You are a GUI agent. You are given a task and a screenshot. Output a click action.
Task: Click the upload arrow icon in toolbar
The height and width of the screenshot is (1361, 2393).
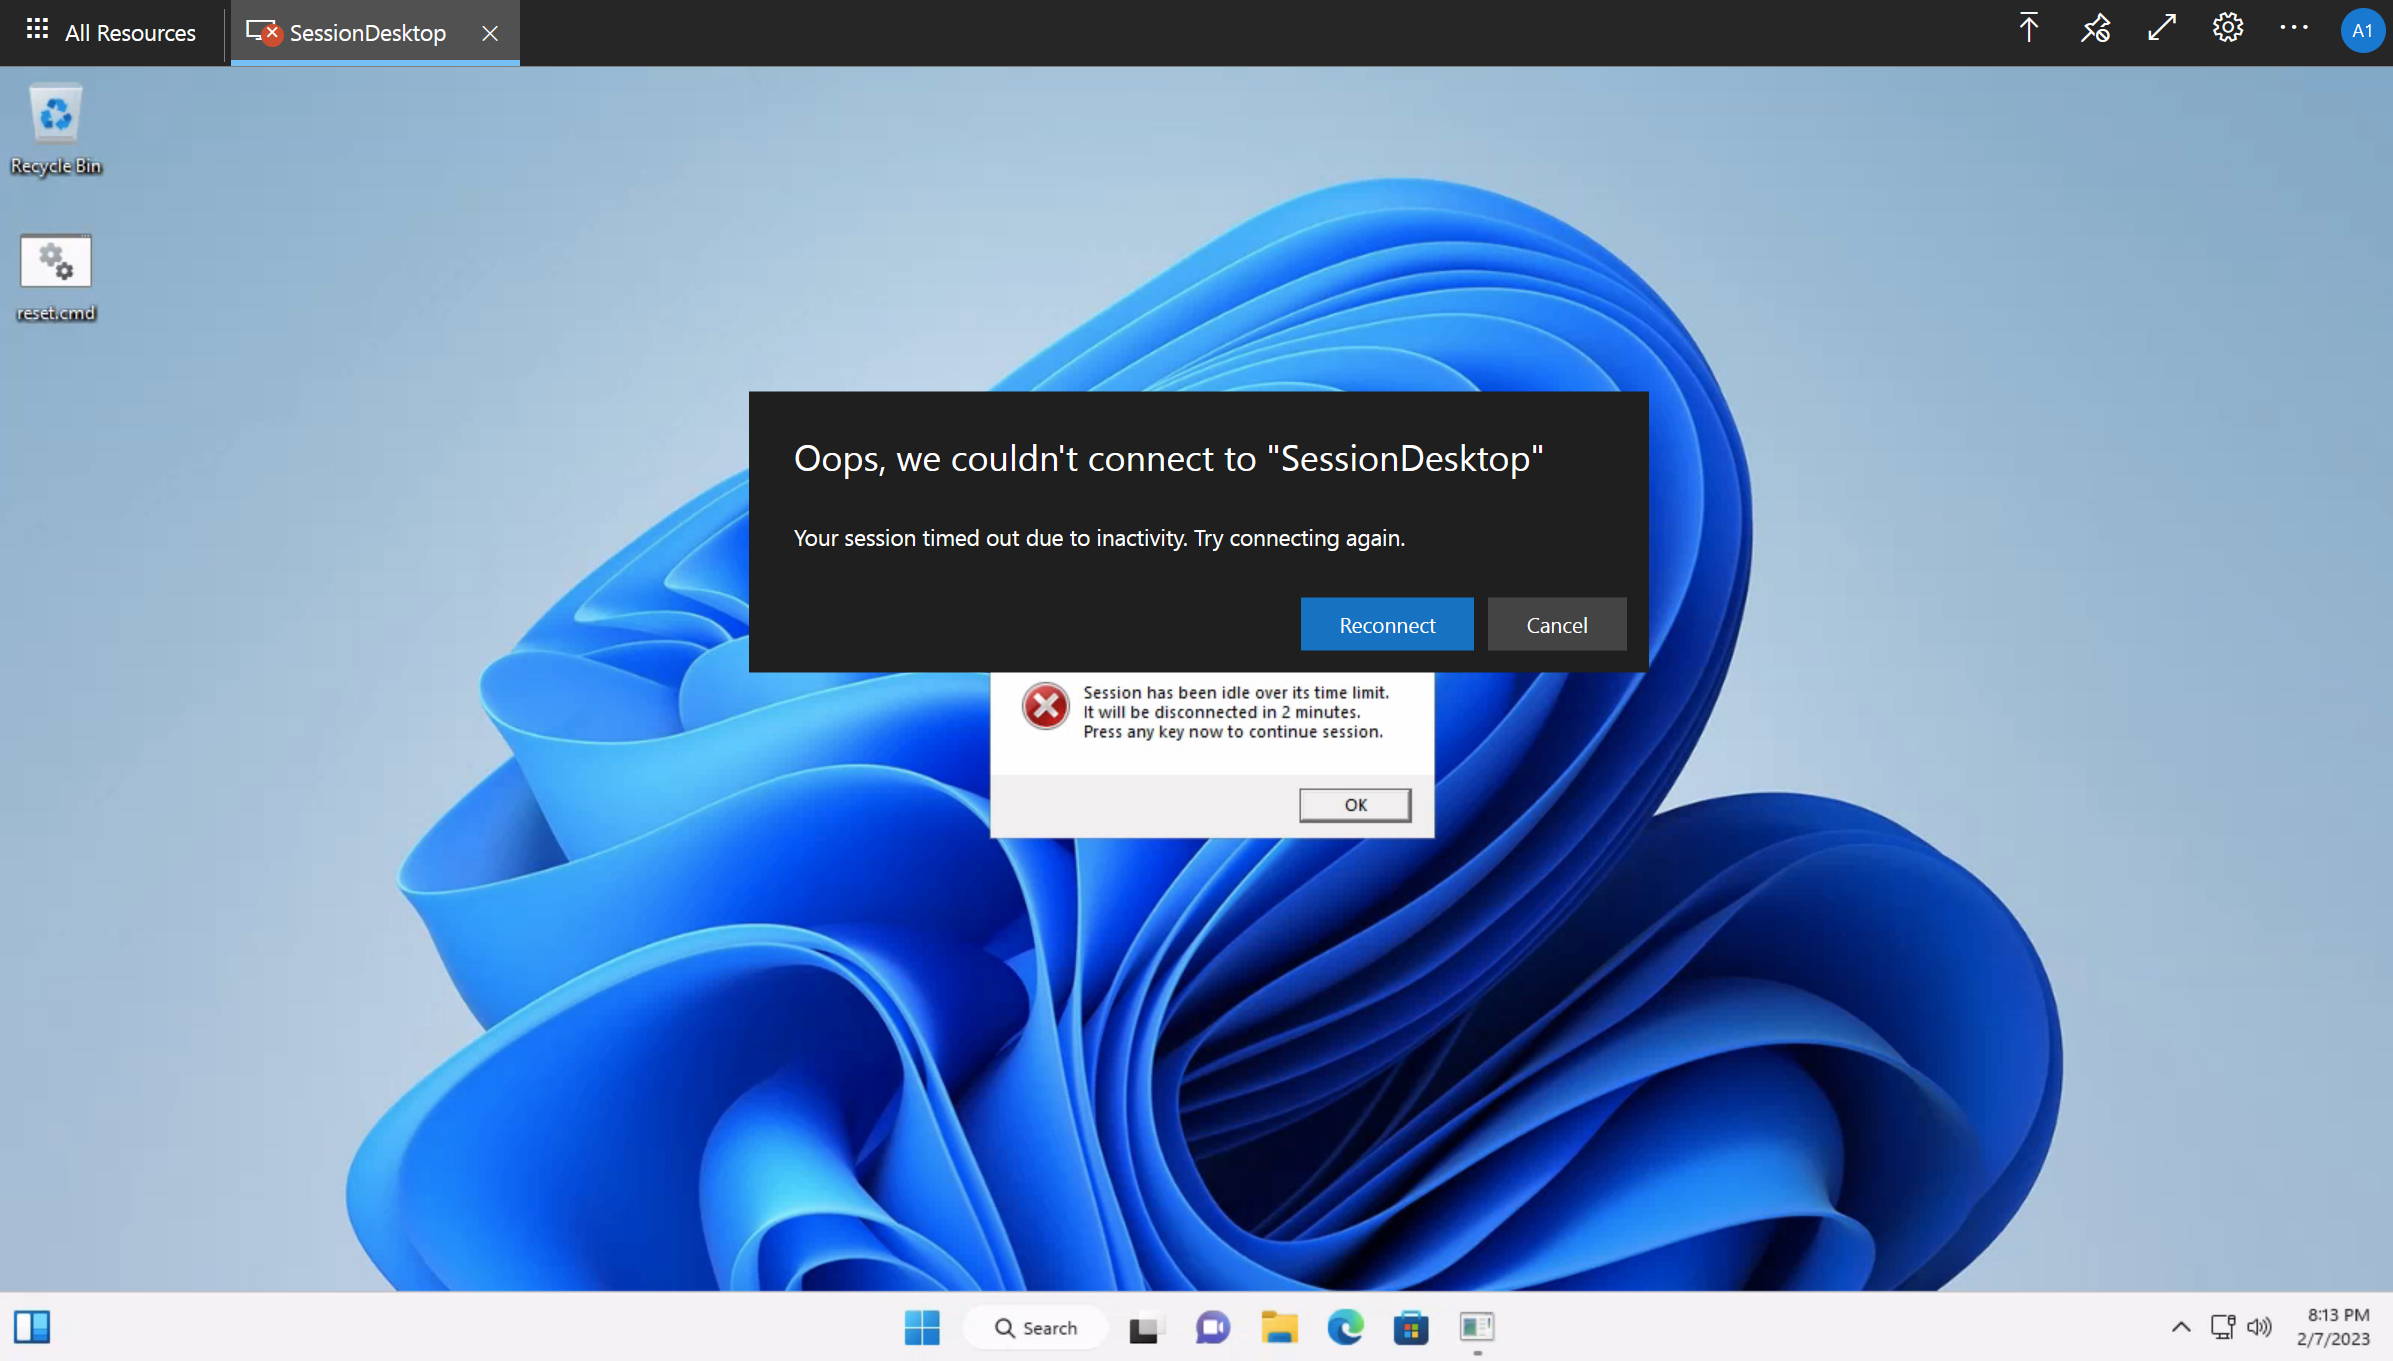(2029, 28)
